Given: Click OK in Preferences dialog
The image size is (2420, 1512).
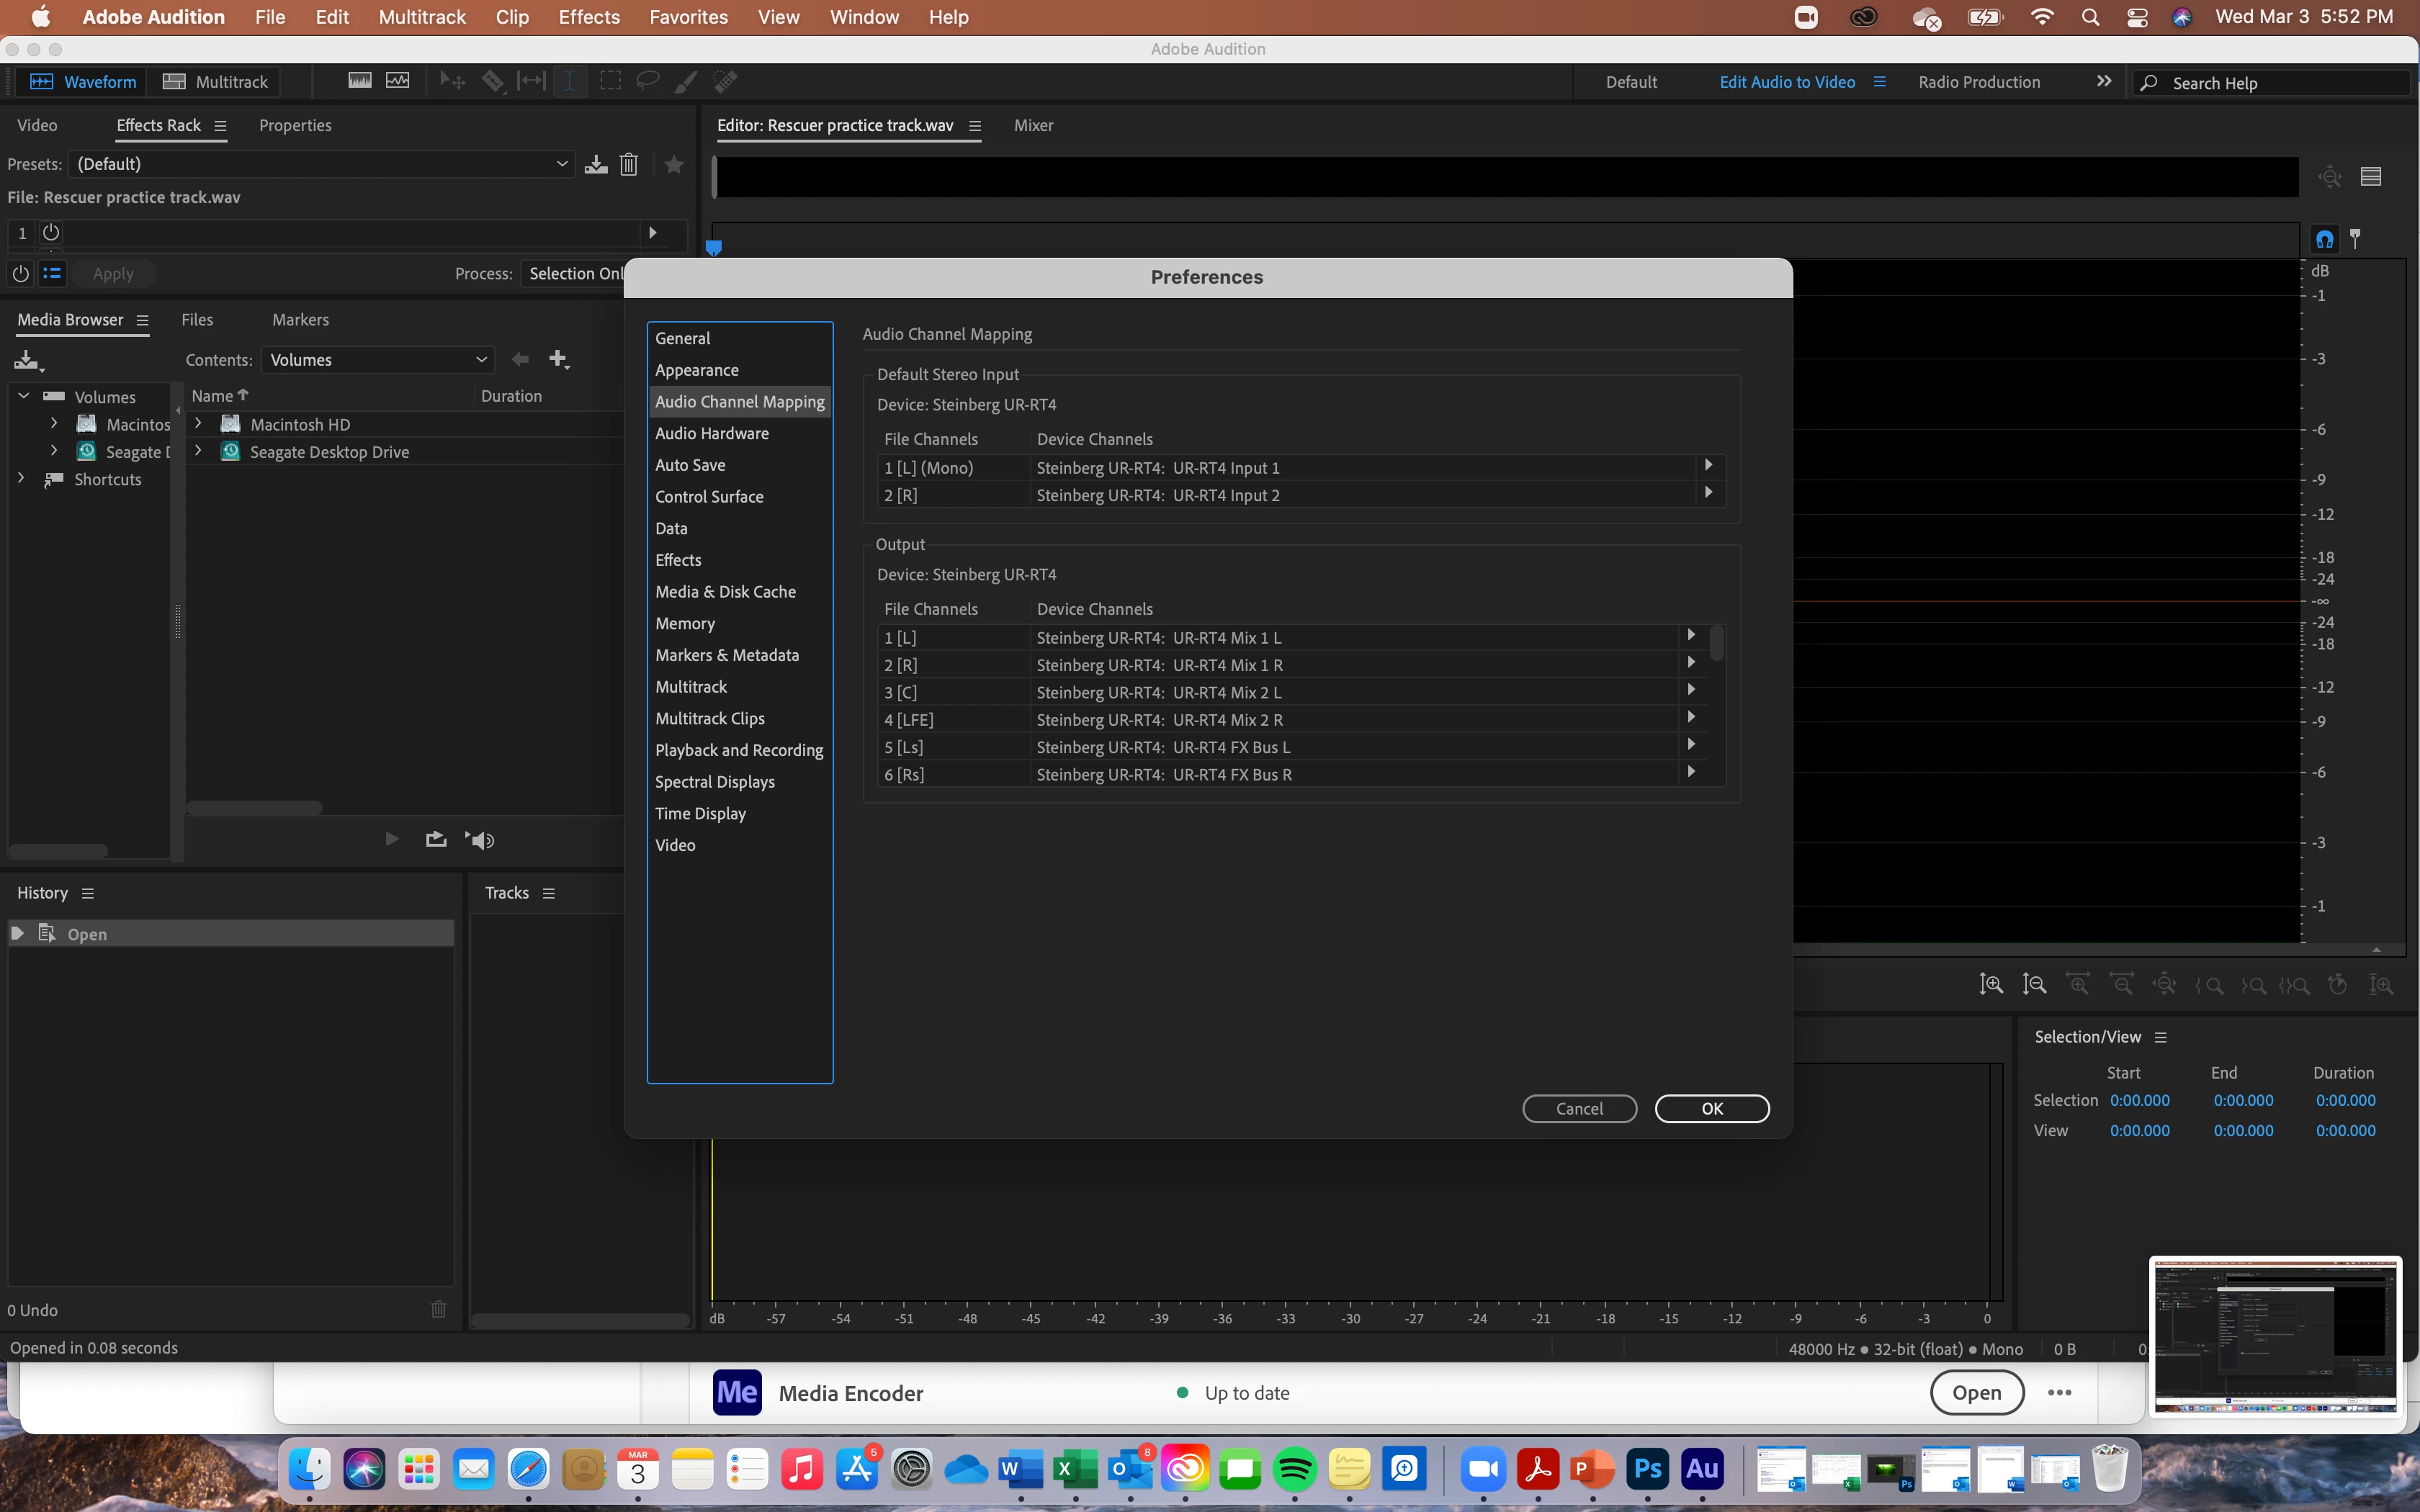Looking at the screenshot, I should (1711, 1108).
